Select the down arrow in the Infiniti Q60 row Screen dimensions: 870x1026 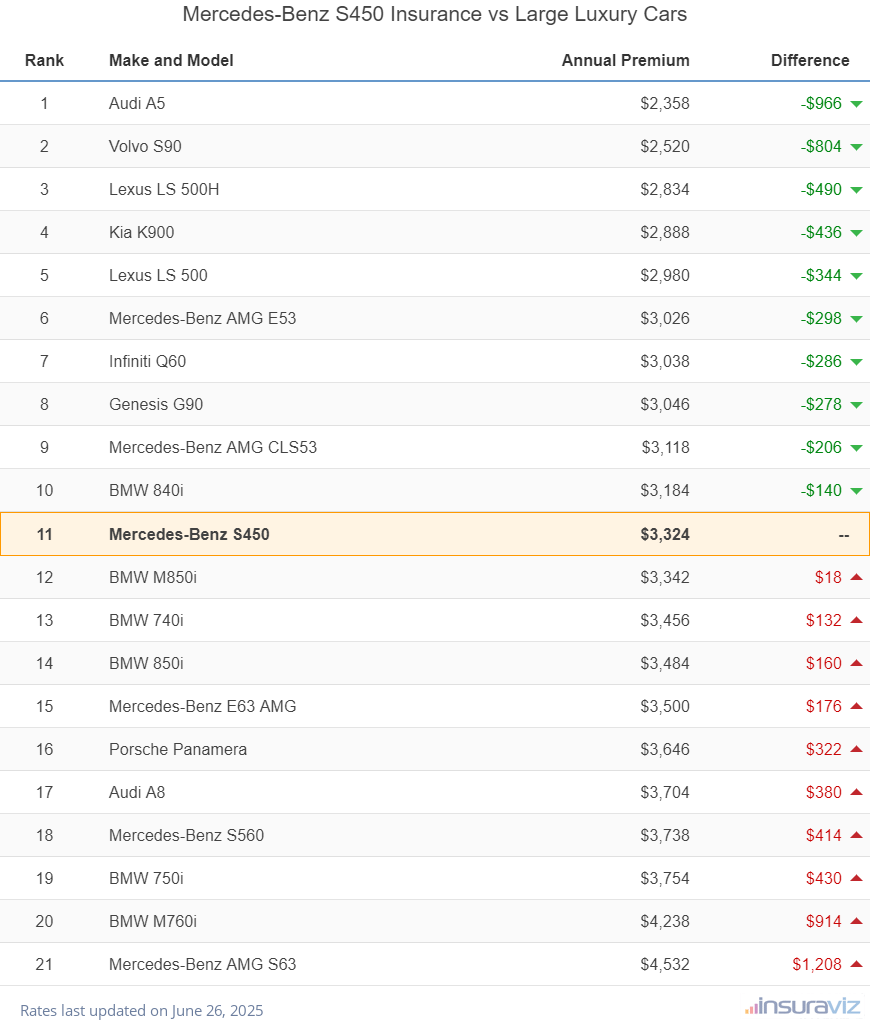tap(856, 363)
